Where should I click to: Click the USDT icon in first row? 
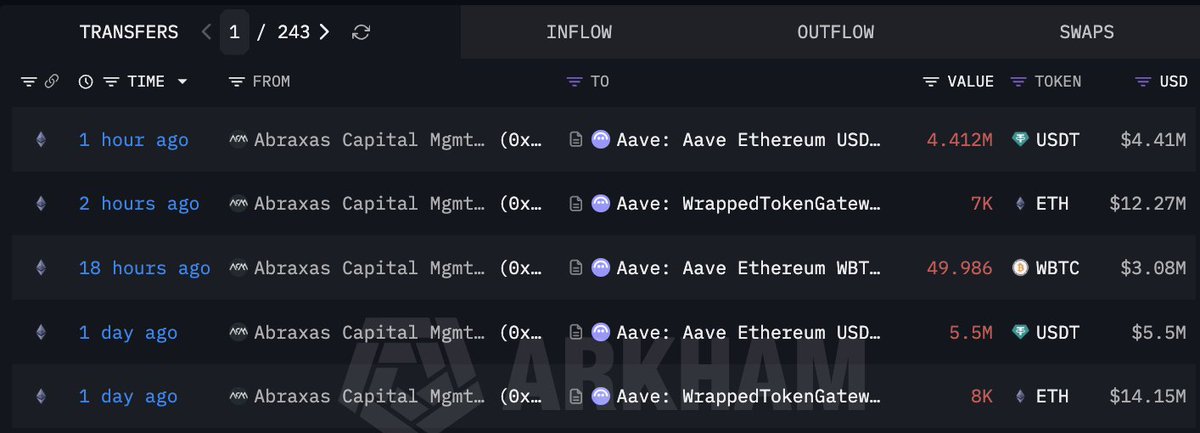point(1020,140)
